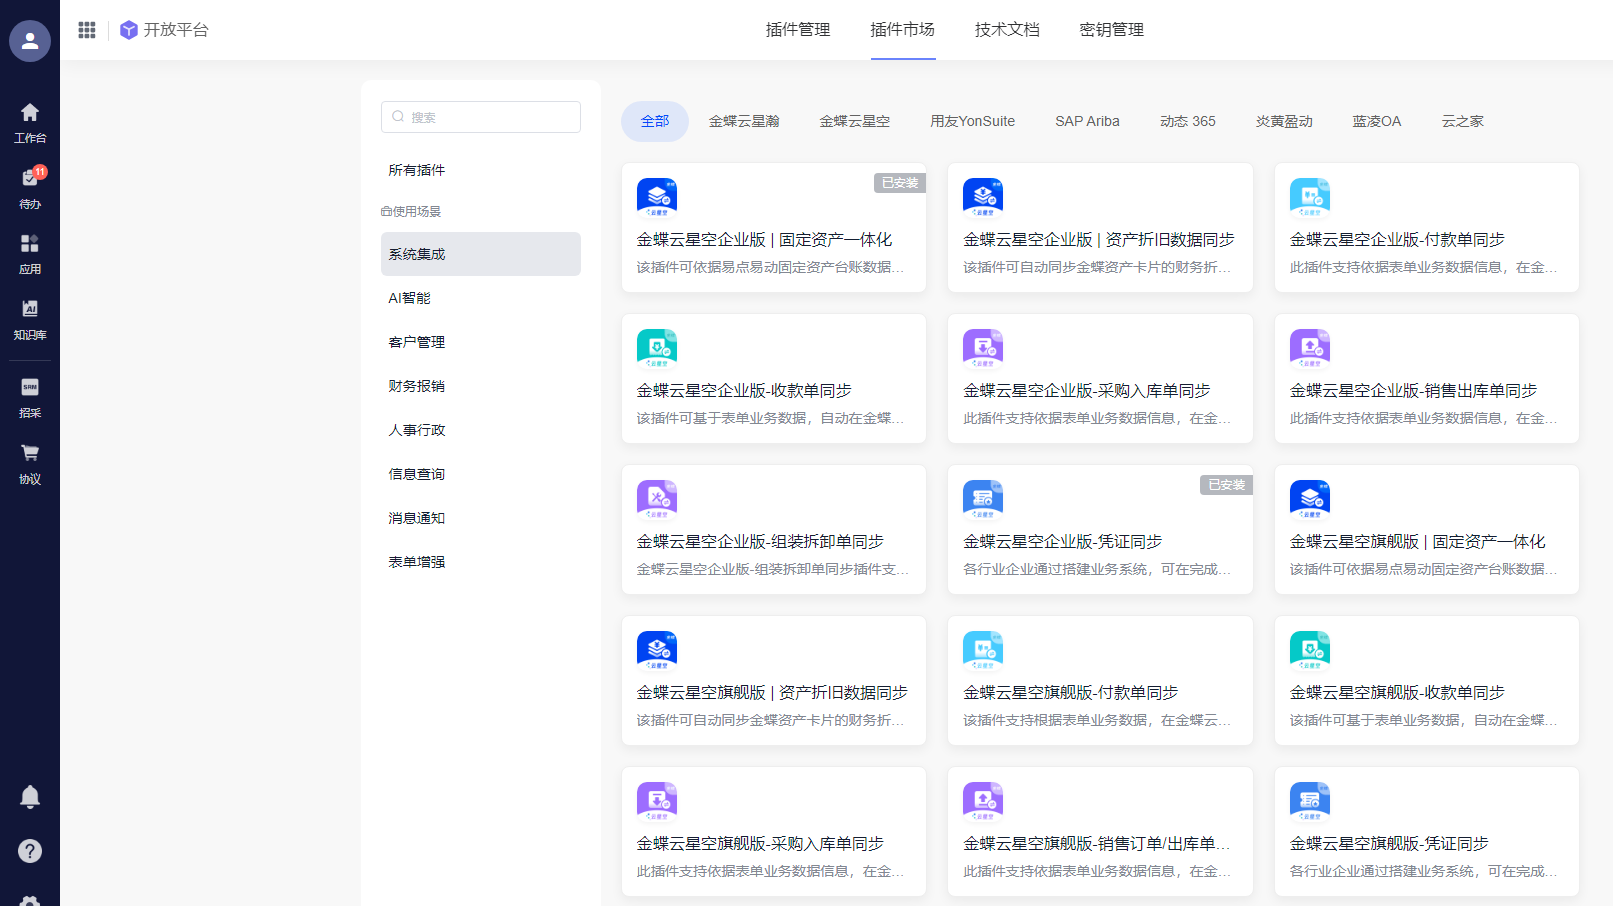1613x906 pixels.
Task: Open the 招采 SRM icon
Action: coord(30,397)
